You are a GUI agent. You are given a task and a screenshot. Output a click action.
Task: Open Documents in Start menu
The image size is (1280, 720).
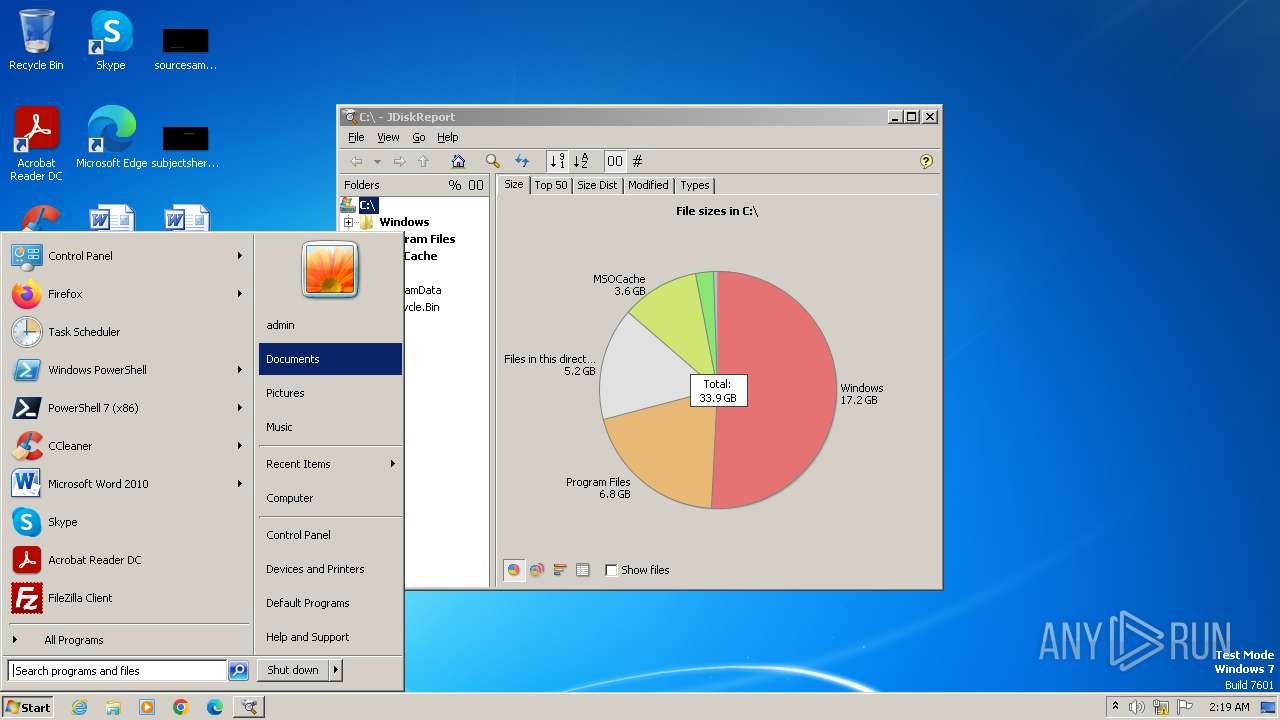330,359
